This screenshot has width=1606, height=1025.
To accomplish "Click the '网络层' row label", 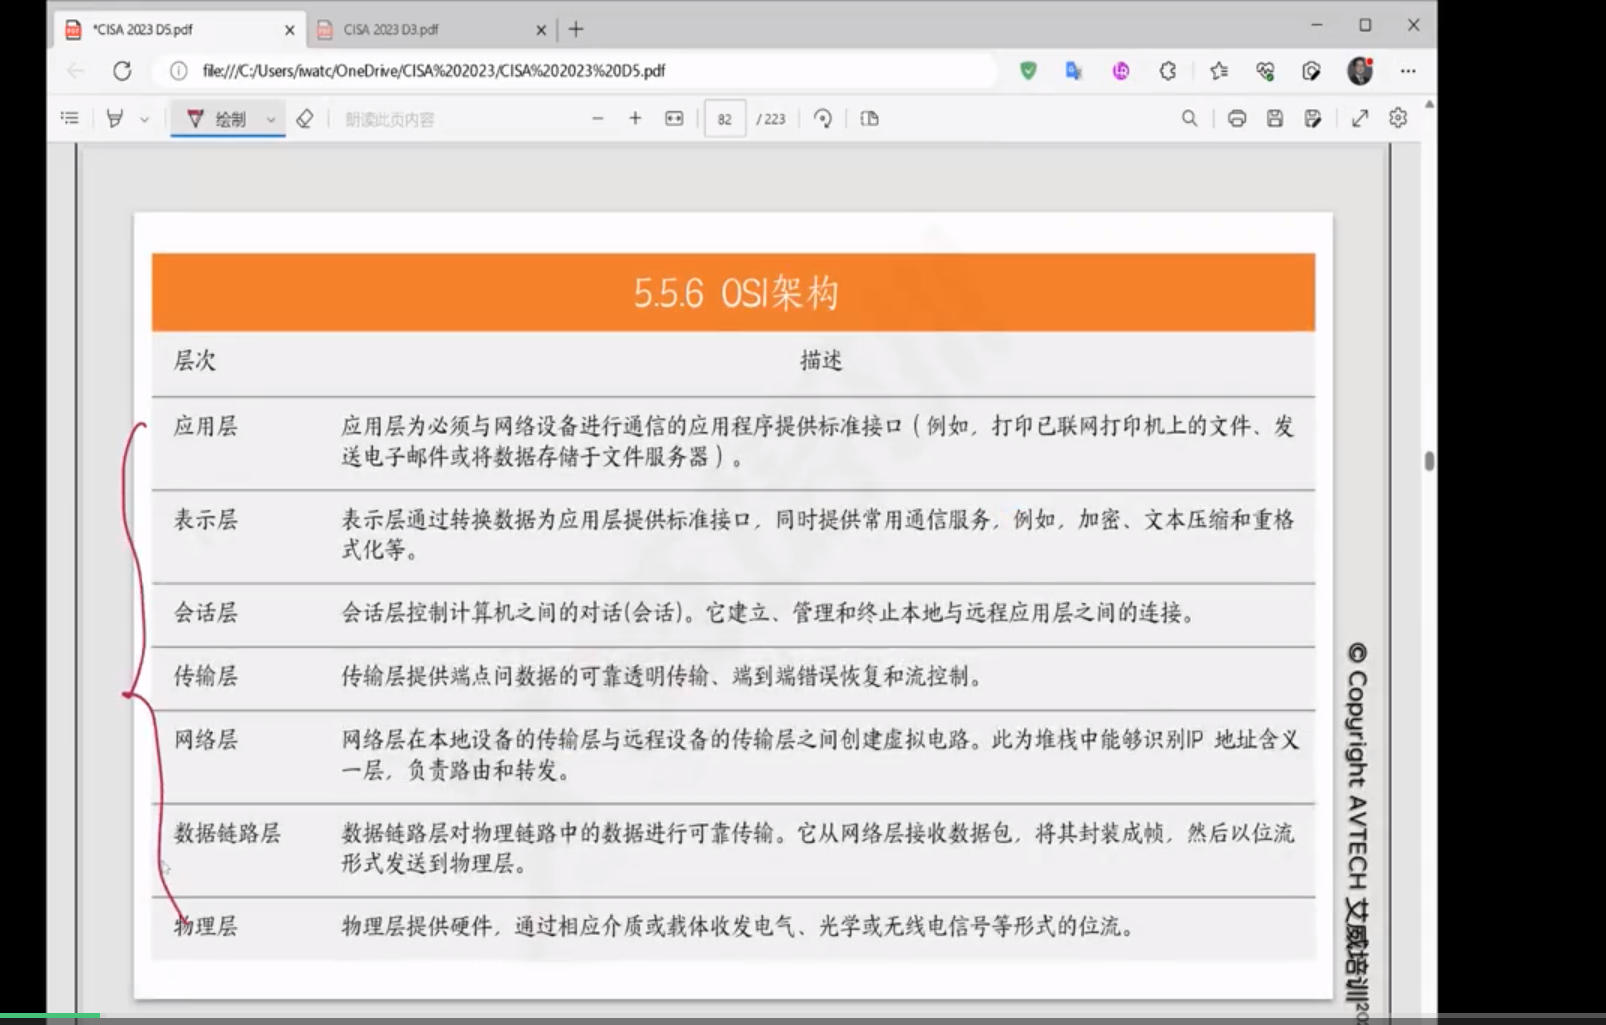I will (205, 739).
